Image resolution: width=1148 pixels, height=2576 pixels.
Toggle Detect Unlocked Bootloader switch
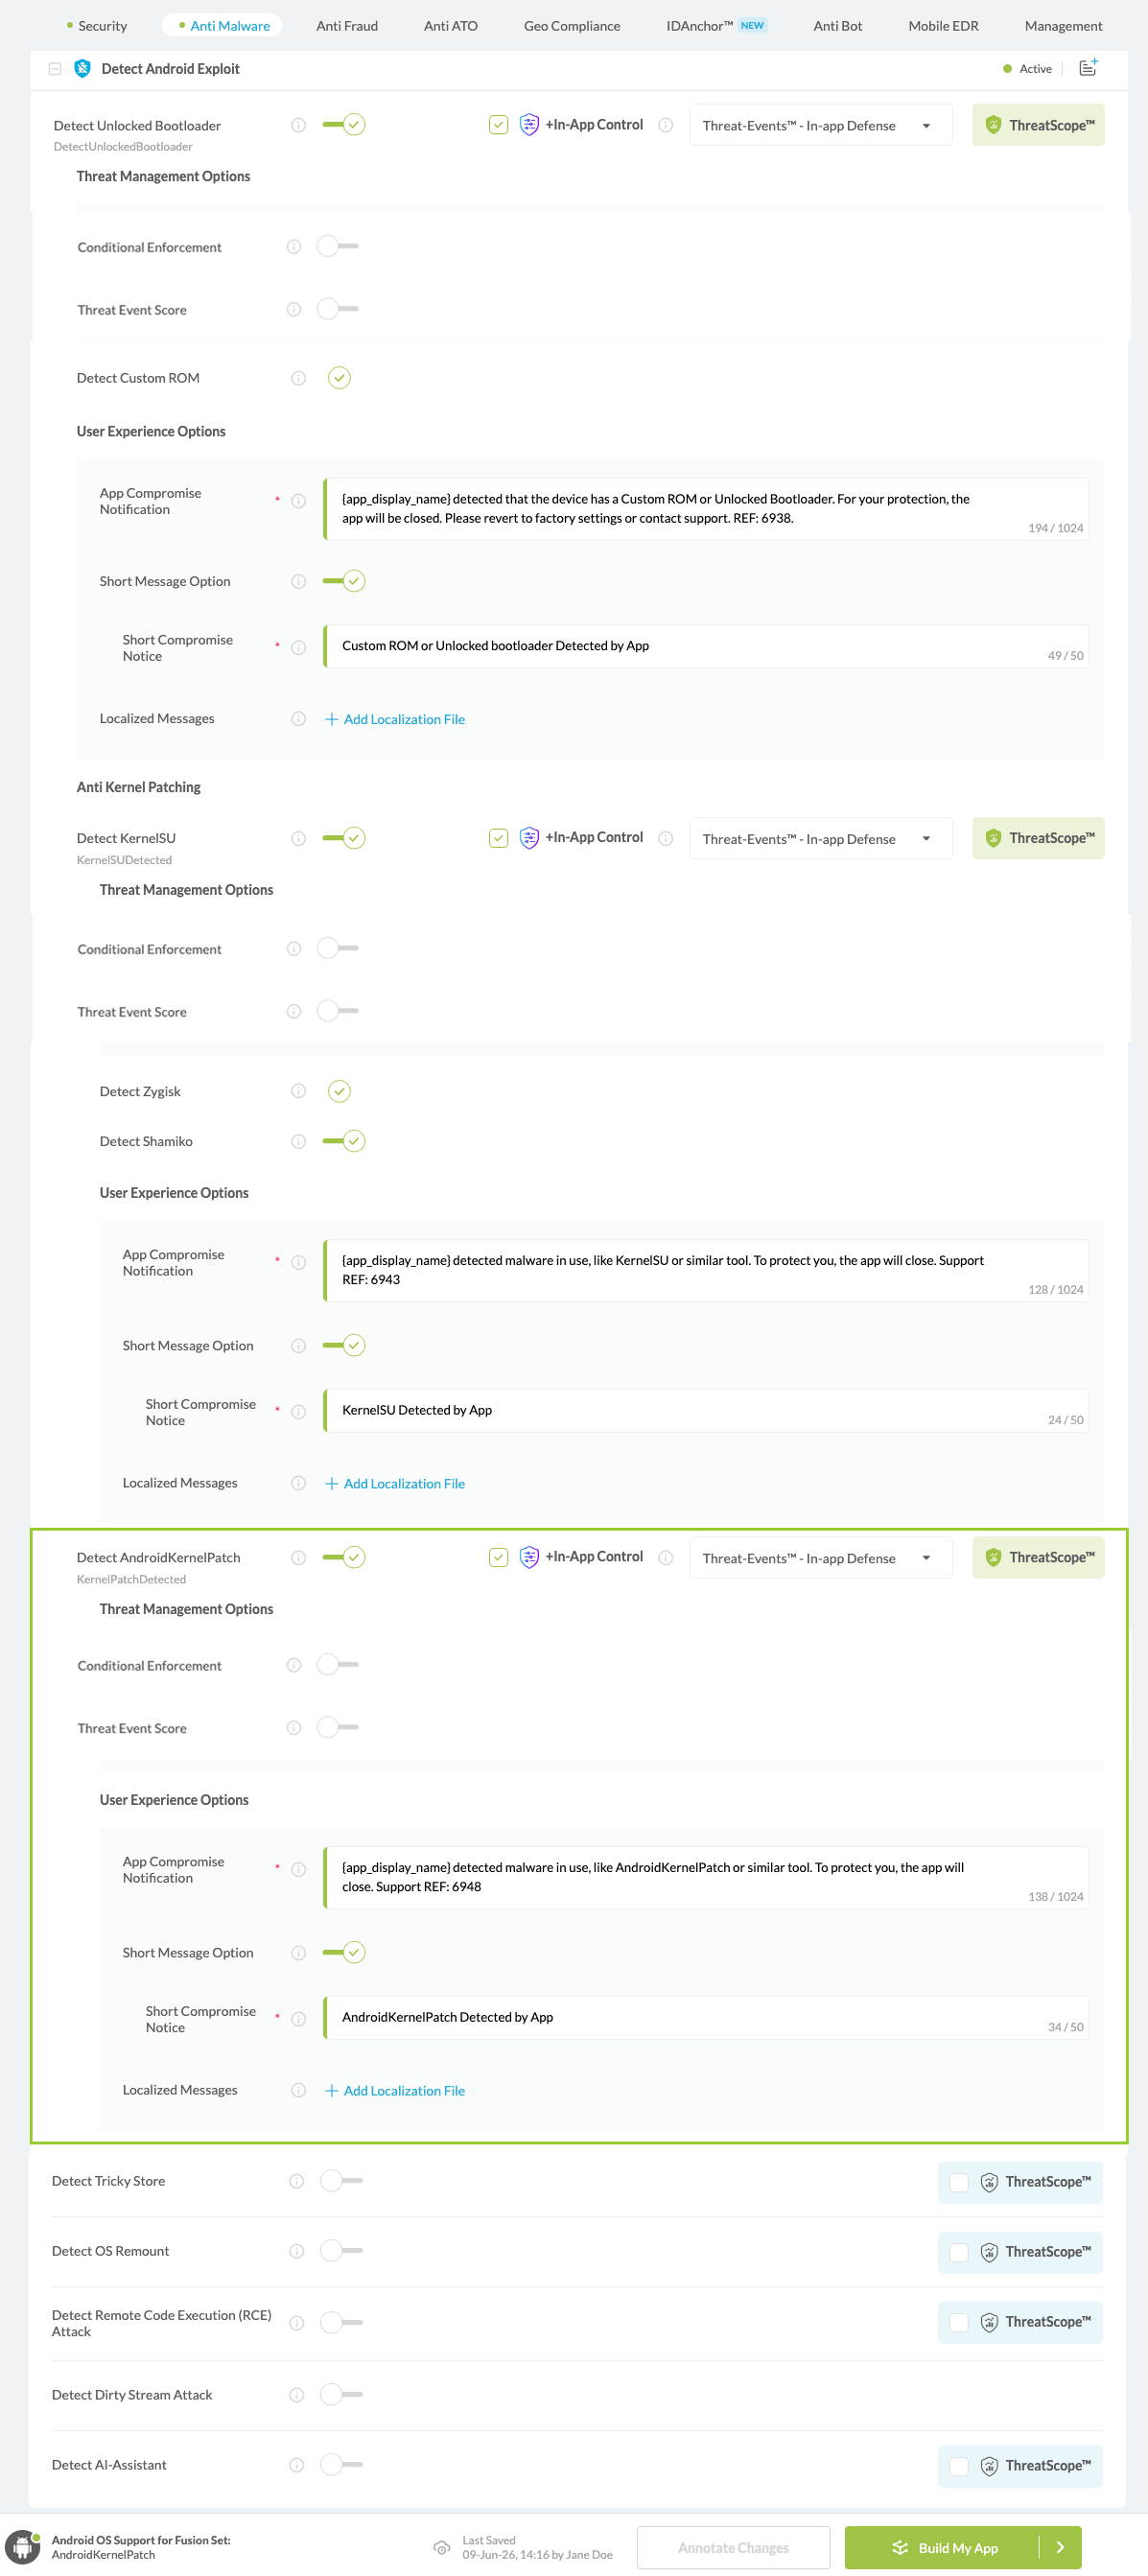click(343, 125)
